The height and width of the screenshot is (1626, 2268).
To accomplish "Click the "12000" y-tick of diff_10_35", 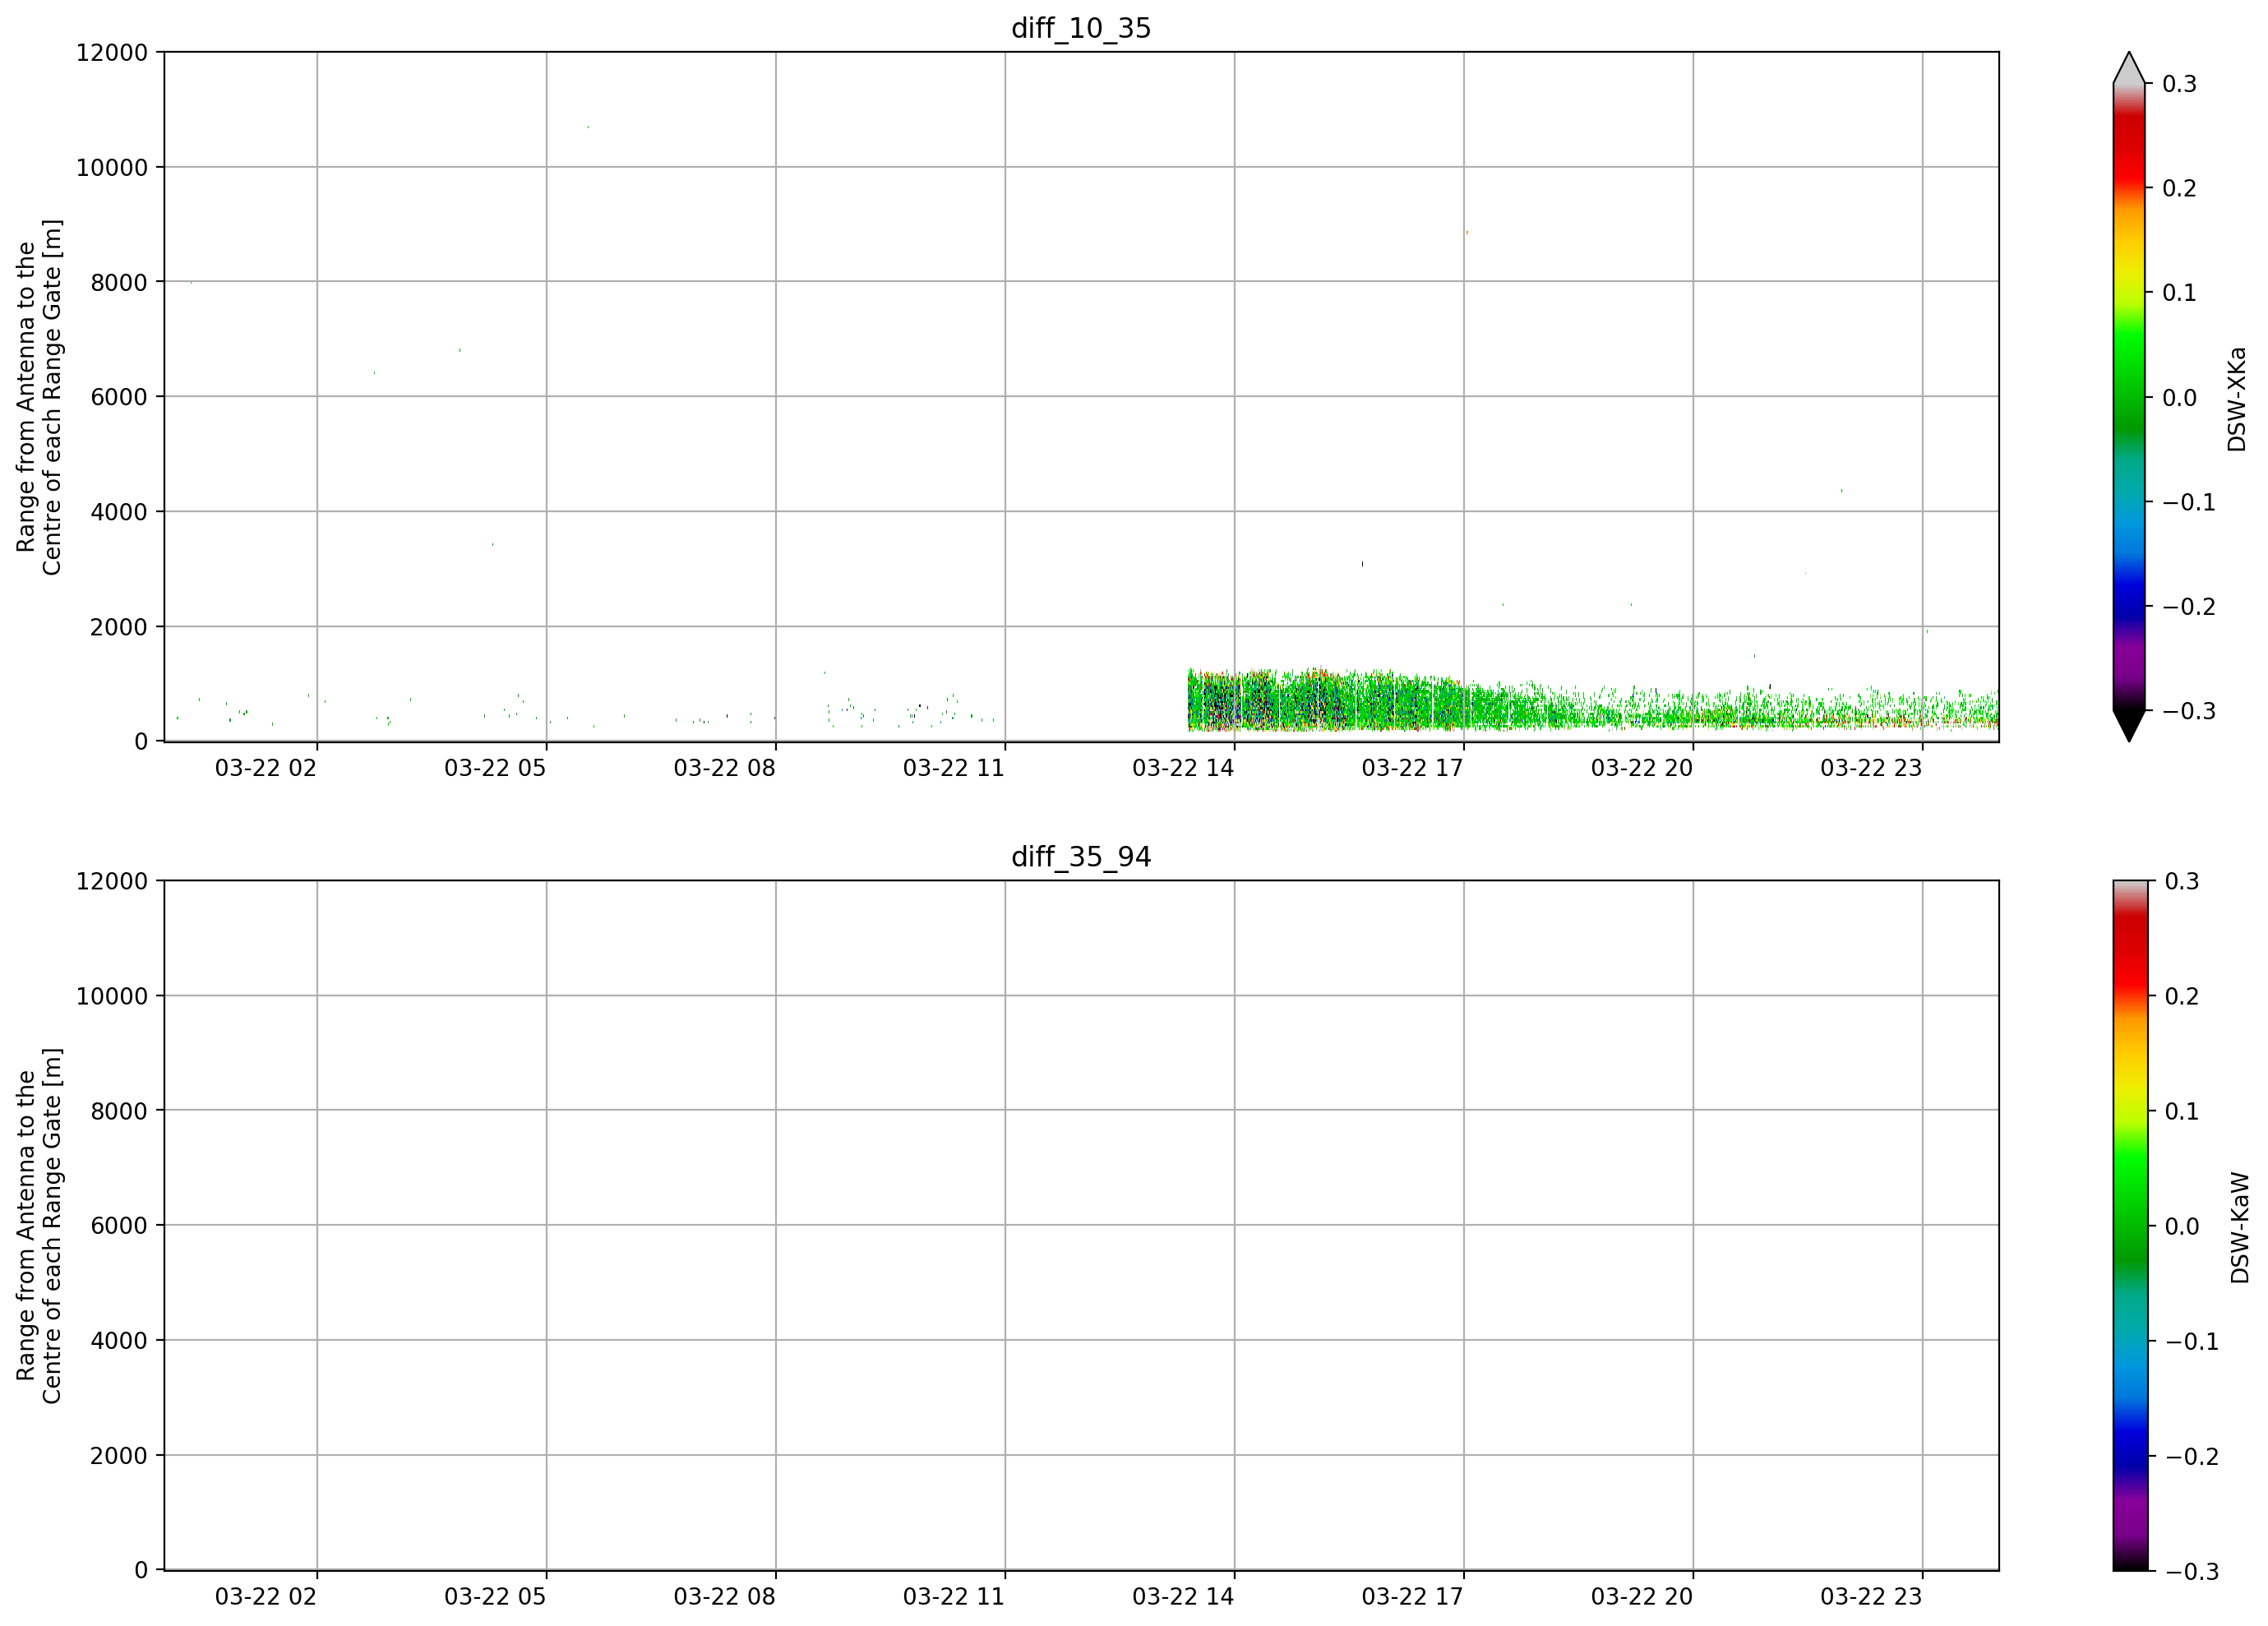I will pyautogui.click(x=112, y=52).
